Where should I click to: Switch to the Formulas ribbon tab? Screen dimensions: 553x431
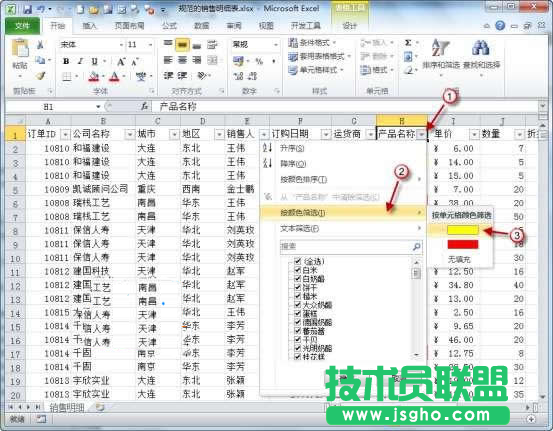(169, 26)
